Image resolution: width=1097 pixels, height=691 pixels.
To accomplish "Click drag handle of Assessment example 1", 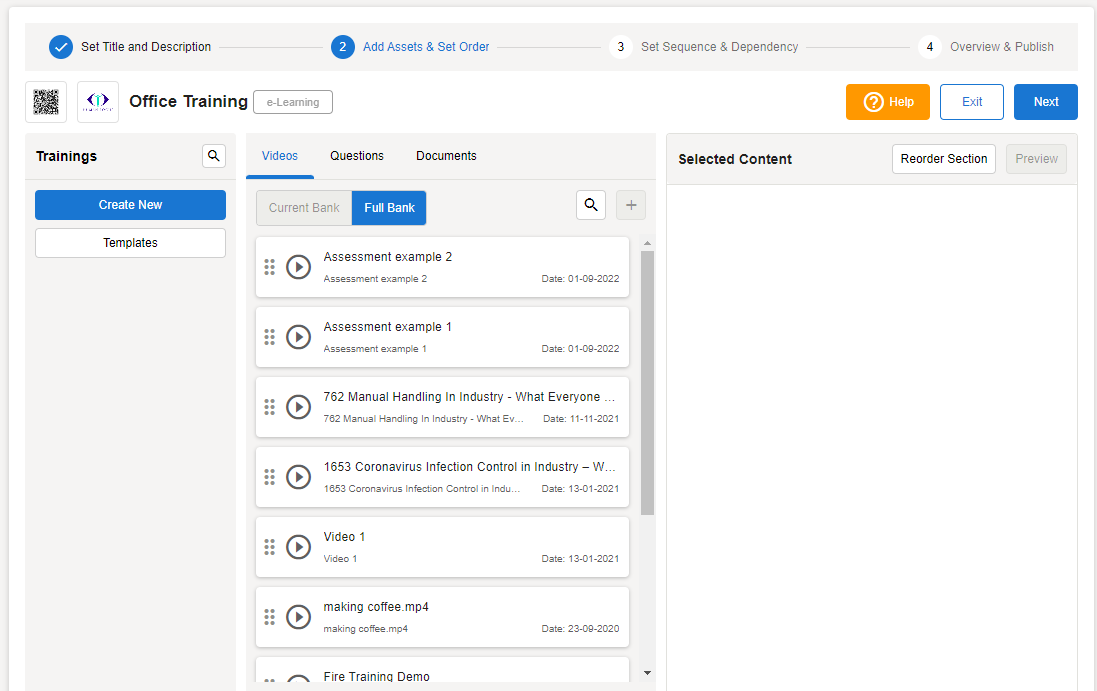I will 269,337.
